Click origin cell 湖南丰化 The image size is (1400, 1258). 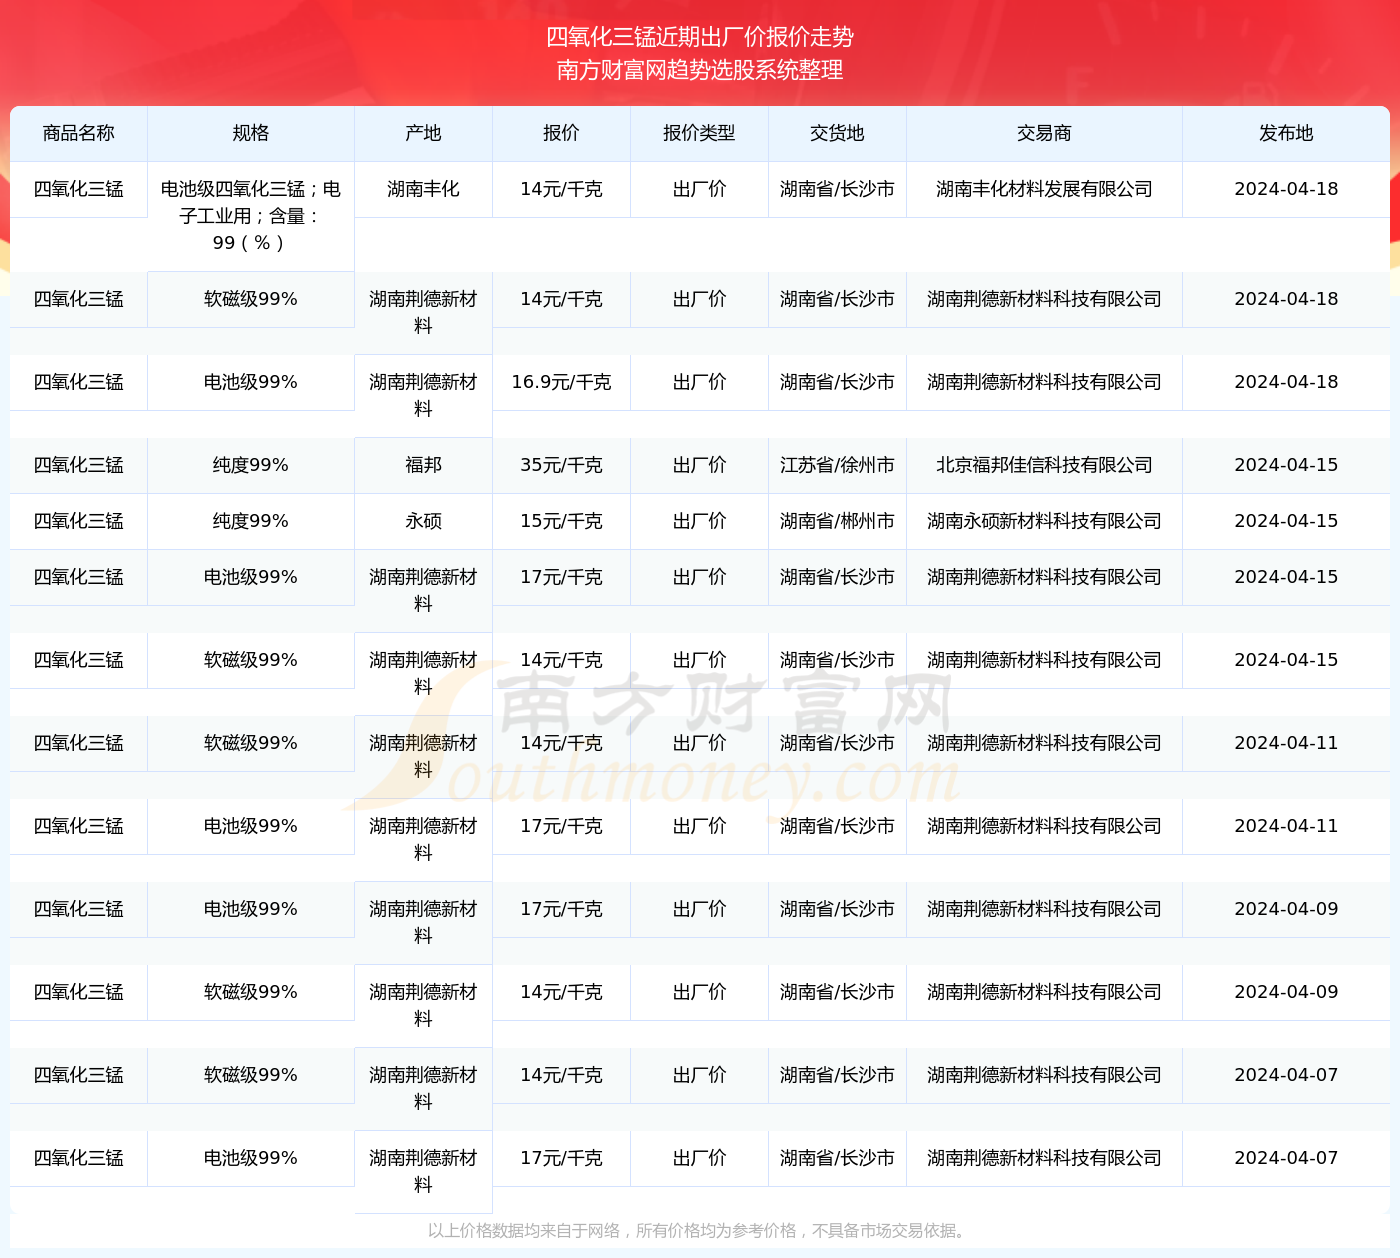[x=423, y=189]
